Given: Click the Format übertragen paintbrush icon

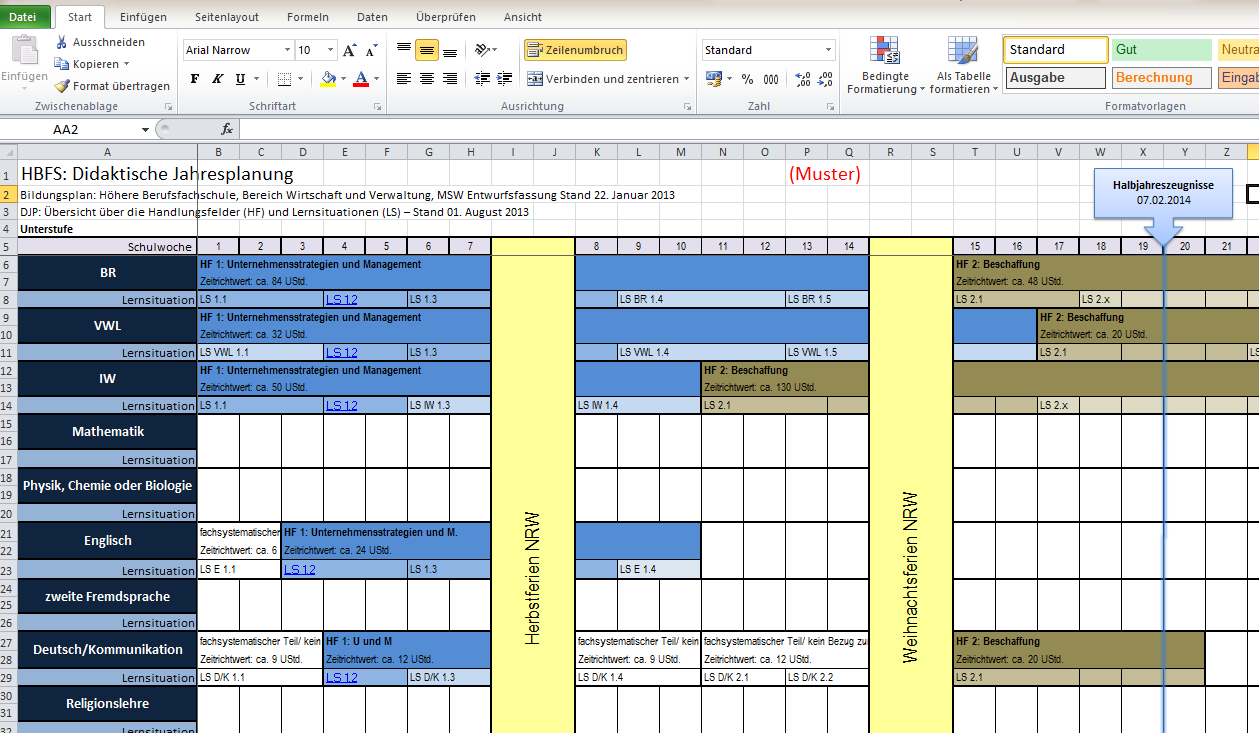Looking at the screenshot, I should click(x=62, y=86).
